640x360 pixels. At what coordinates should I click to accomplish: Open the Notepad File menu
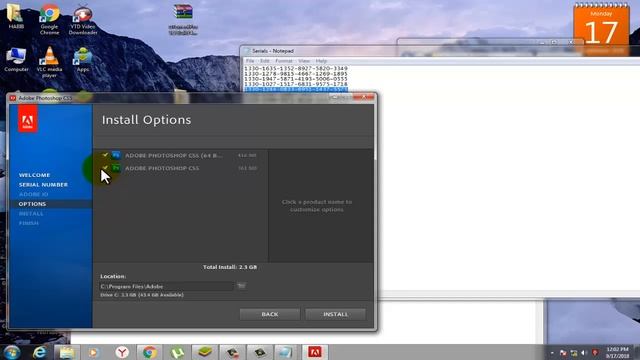click(x=250, y=61)
